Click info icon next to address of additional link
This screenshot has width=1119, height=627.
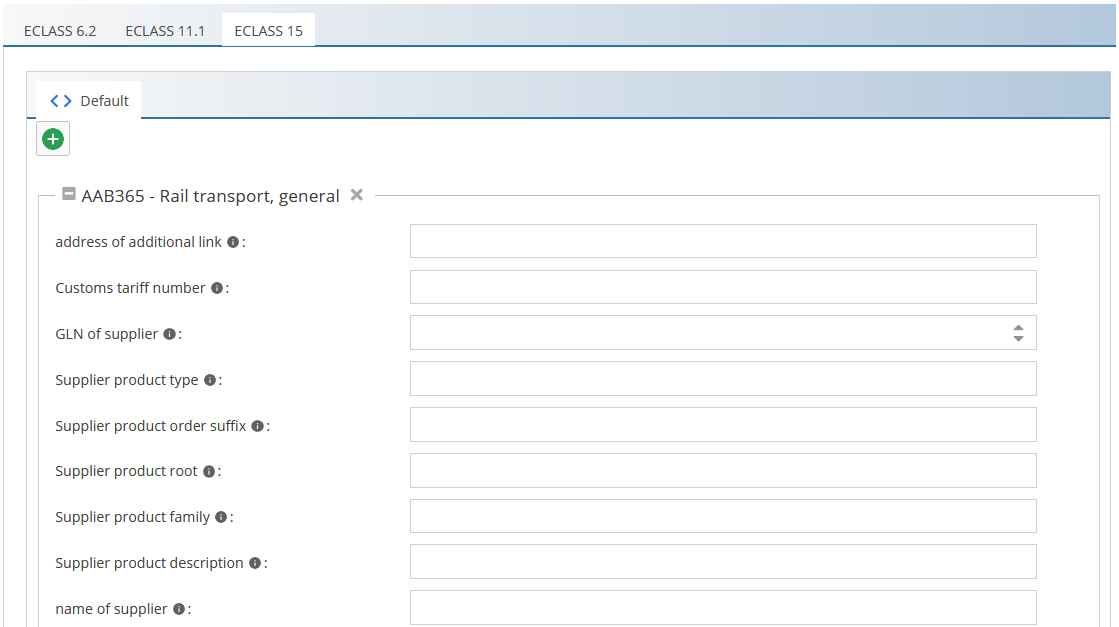coord(233,242)
